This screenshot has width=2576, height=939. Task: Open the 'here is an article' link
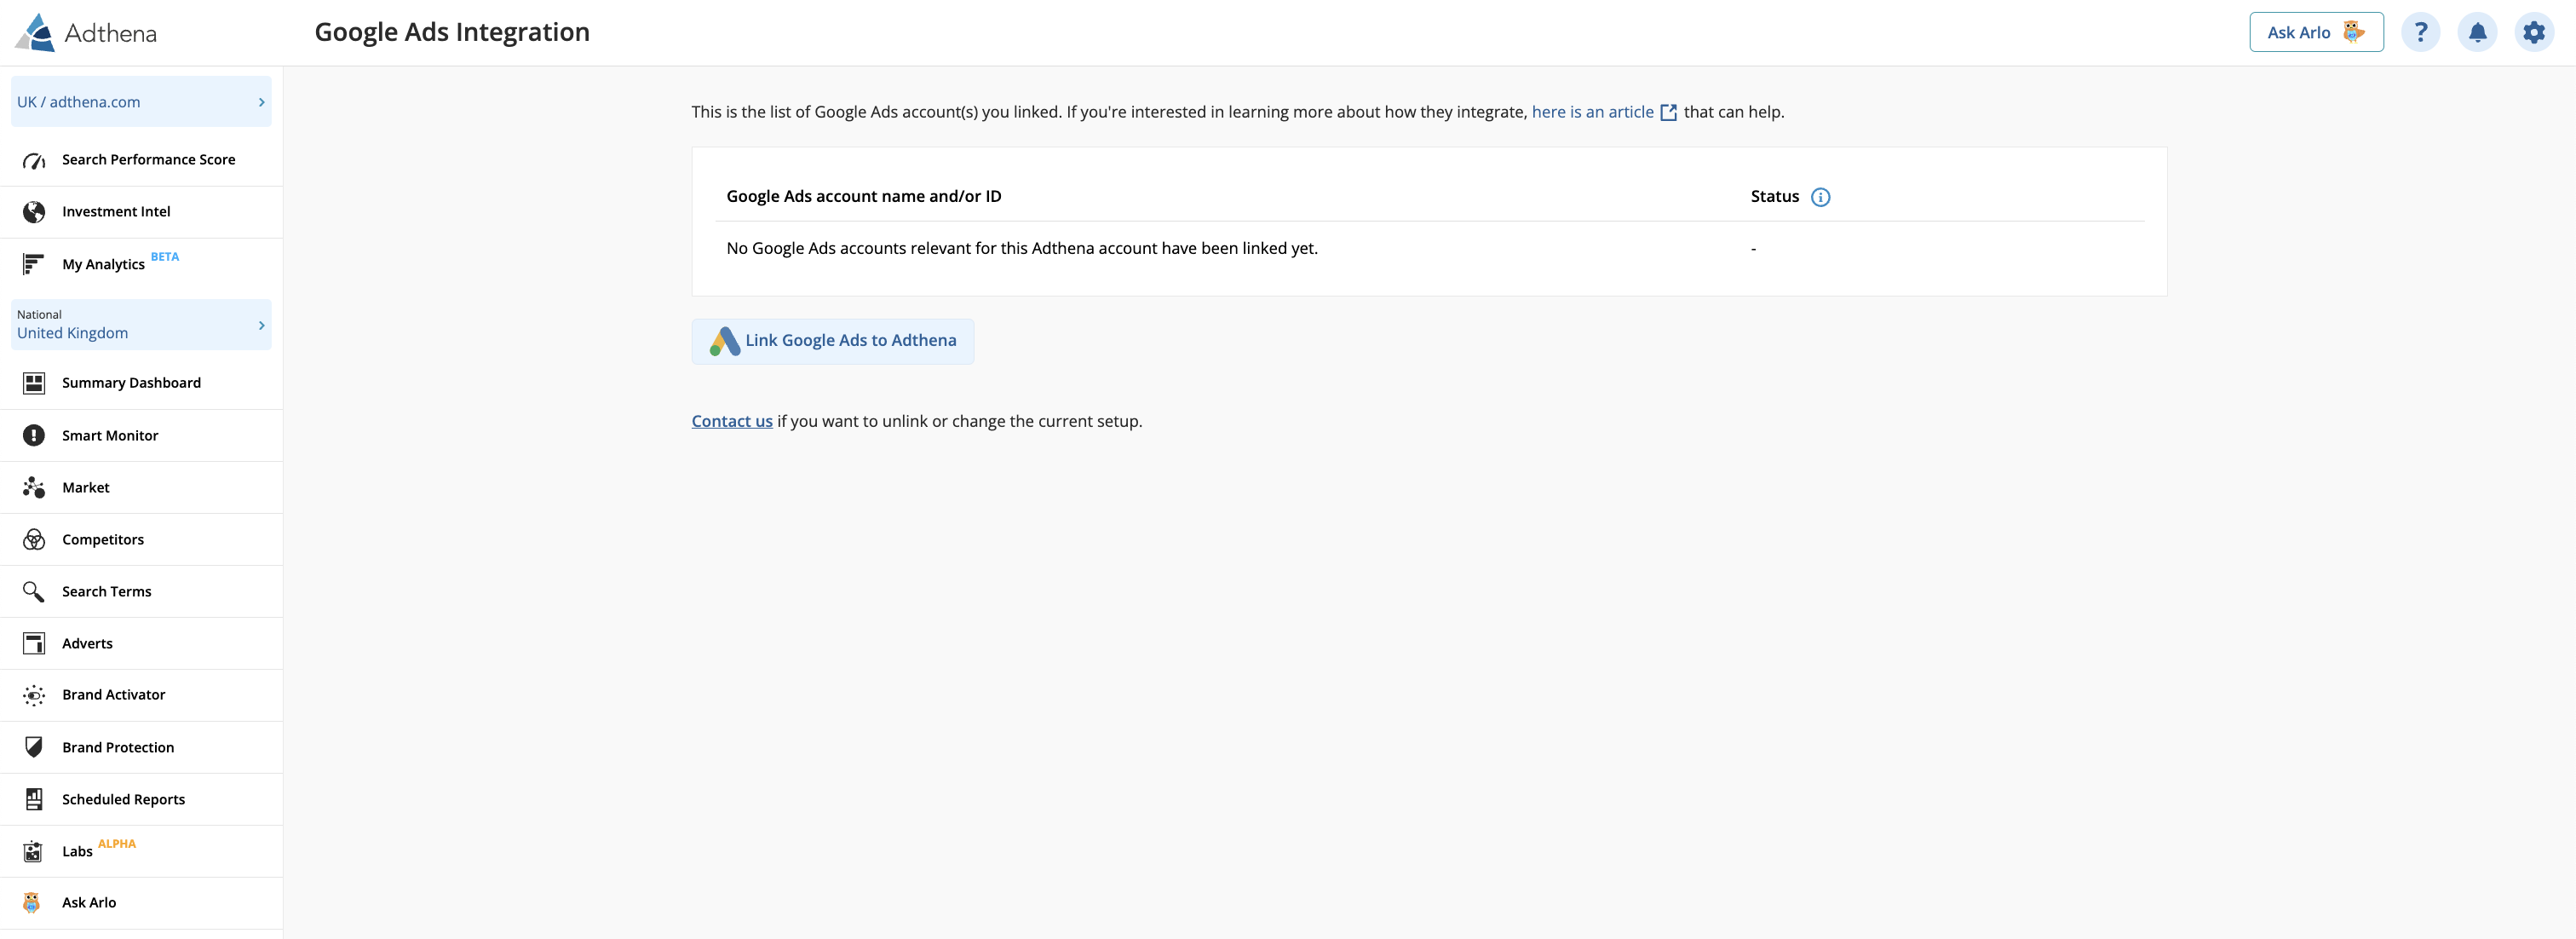coord(1592,112)
